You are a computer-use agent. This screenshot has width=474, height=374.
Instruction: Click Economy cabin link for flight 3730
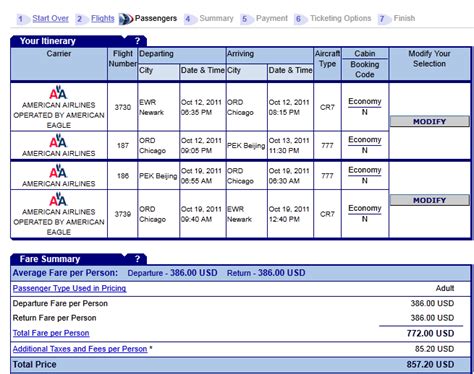(365, 101)
